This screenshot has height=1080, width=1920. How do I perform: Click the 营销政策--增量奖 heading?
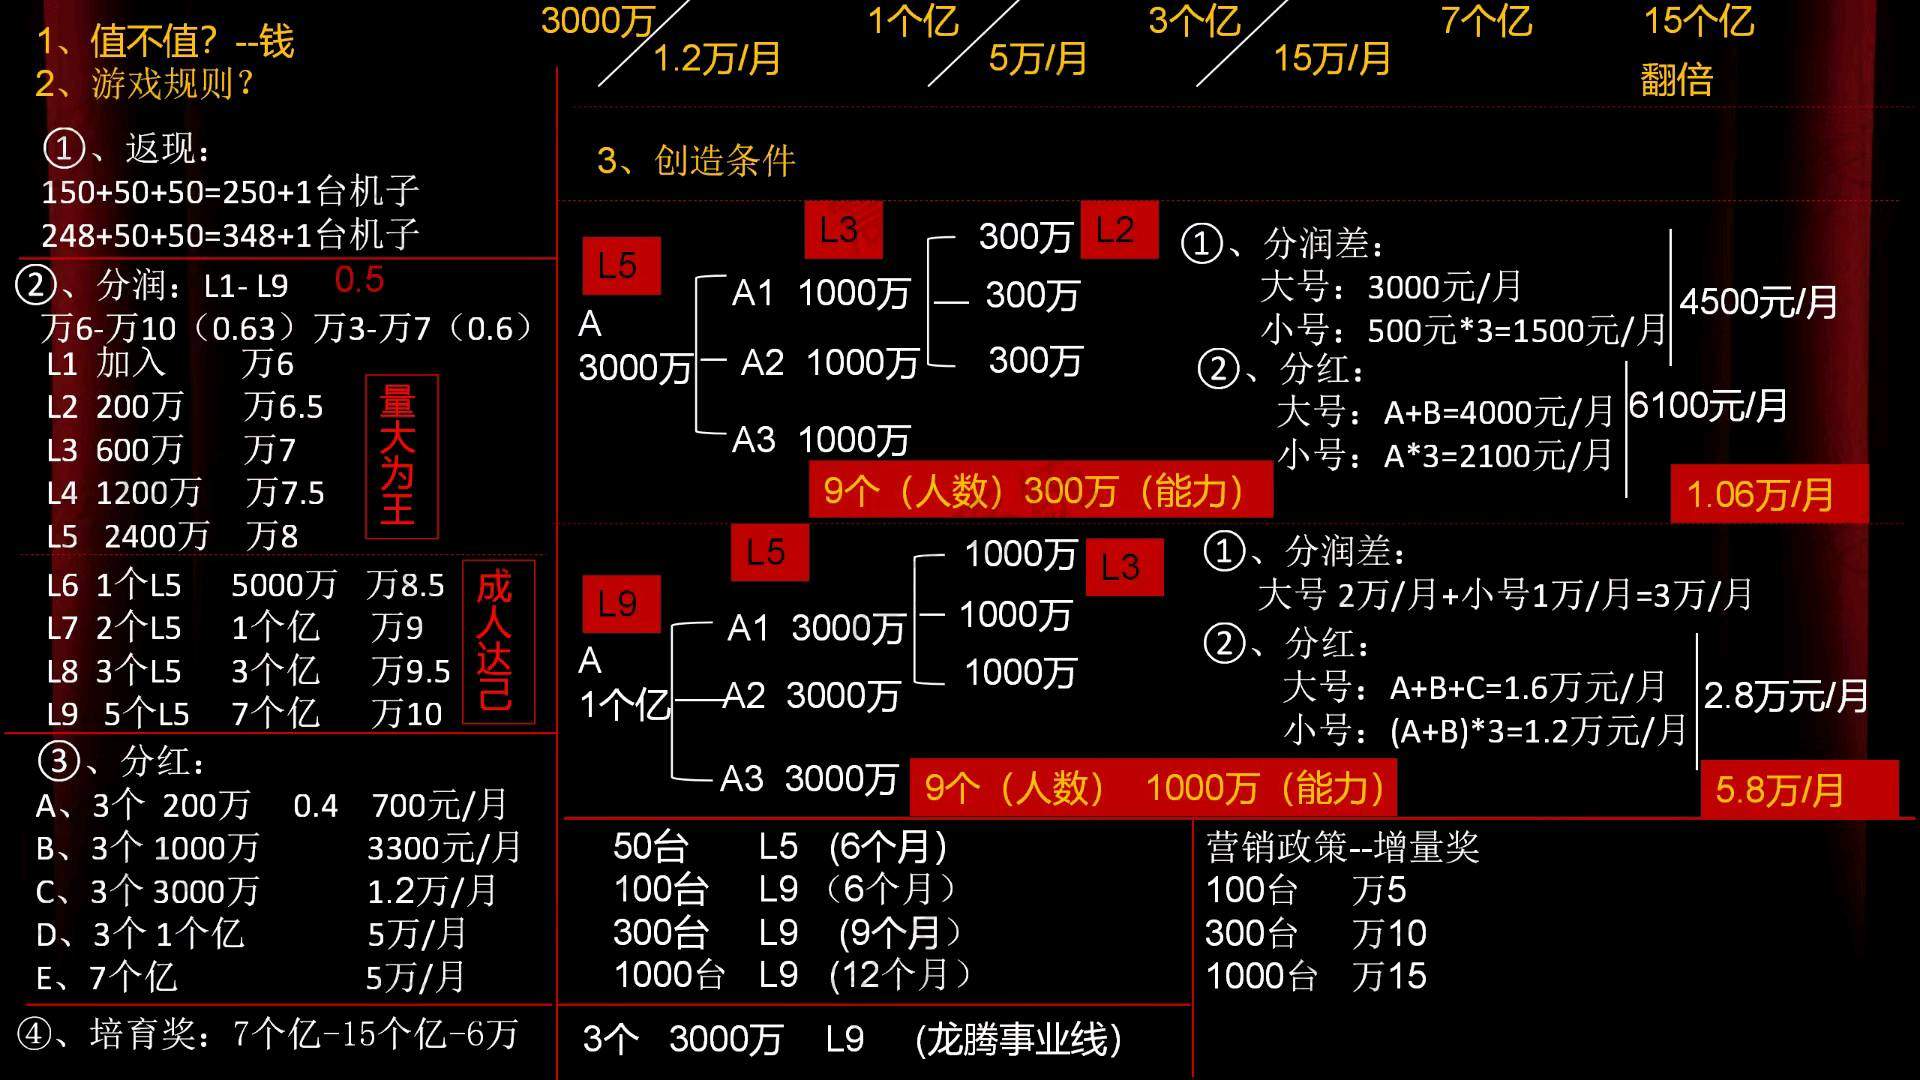point(1342,847)
